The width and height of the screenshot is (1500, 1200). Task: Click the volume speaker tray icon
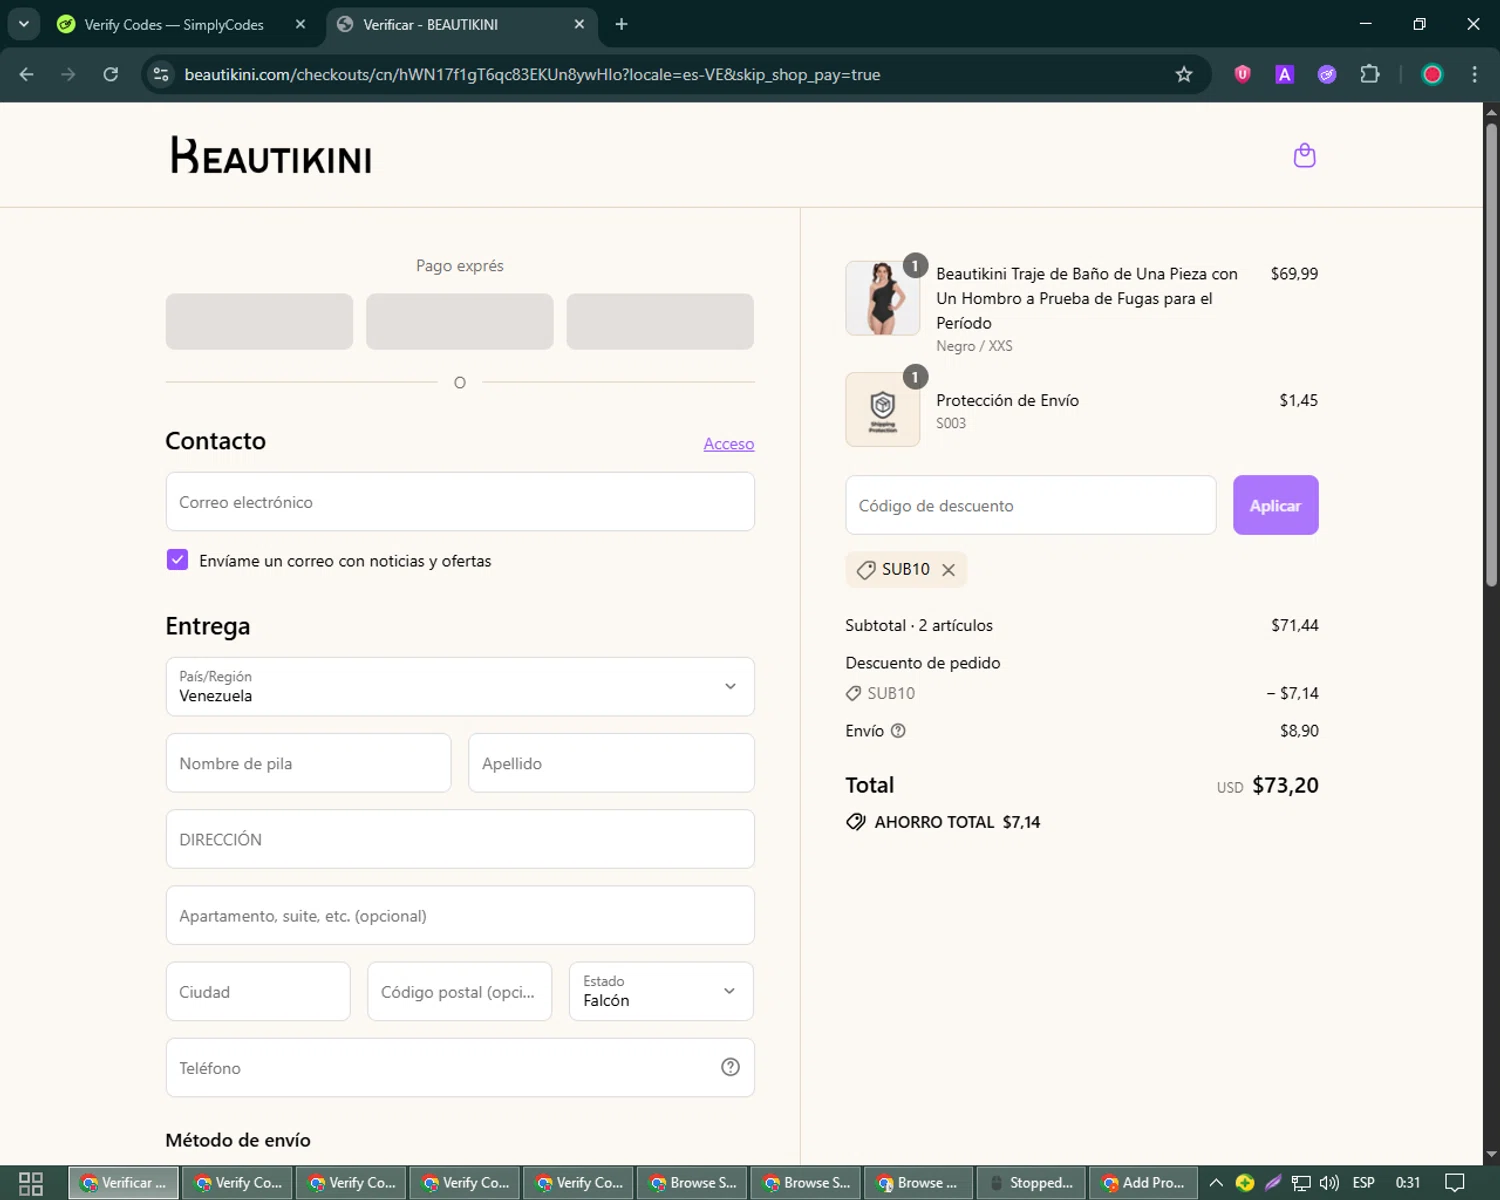click(1329, 1183)
